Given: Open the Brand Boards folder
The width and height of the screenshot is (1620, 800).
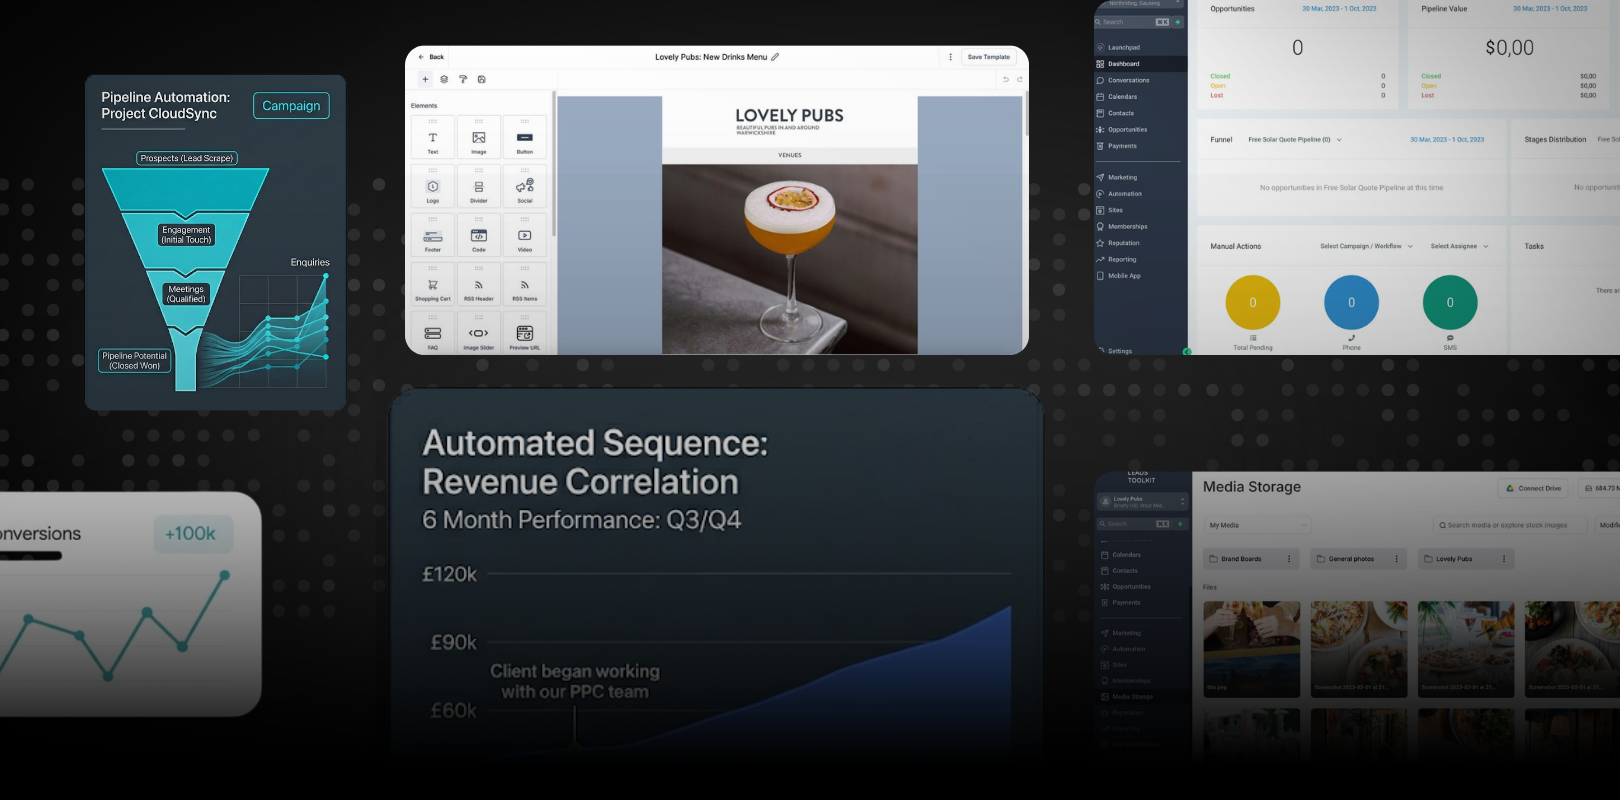Looking at the screenshot, I should coord(1250,559).
